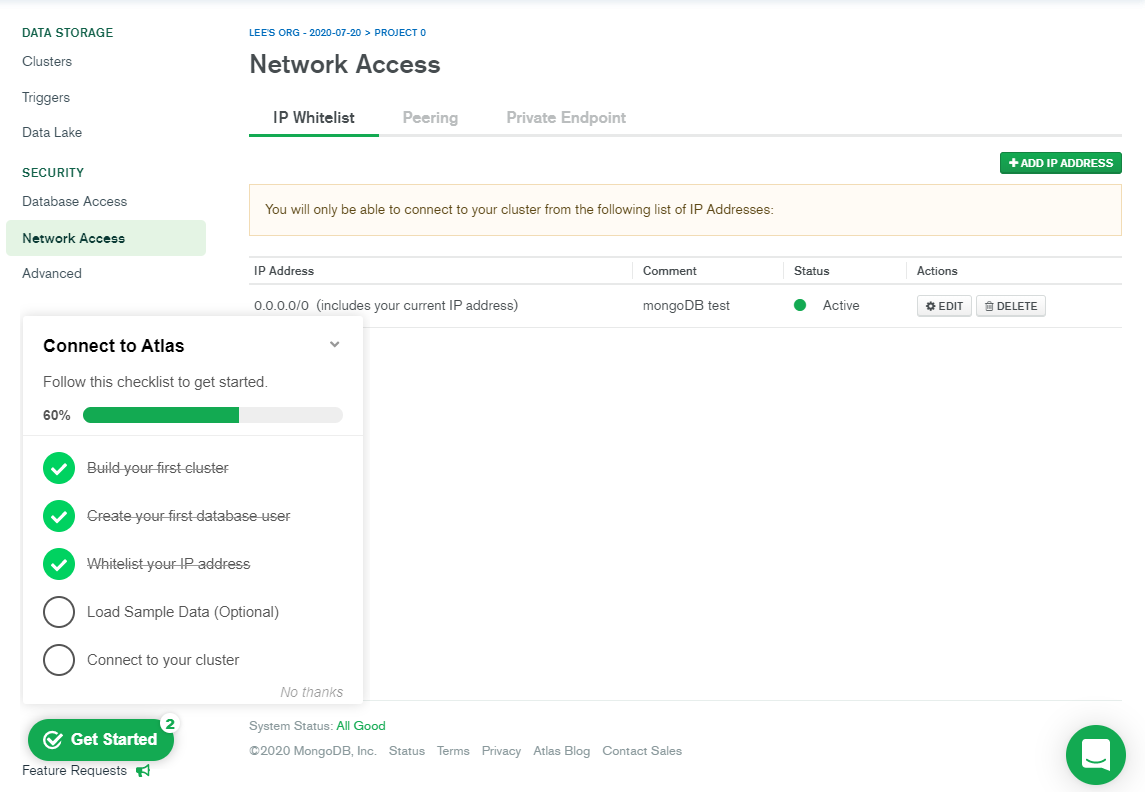The width and height of the screenshot is (1145, 792).
Task: Click the Feature Requests megaphone icon
Action: coord(143,770)
